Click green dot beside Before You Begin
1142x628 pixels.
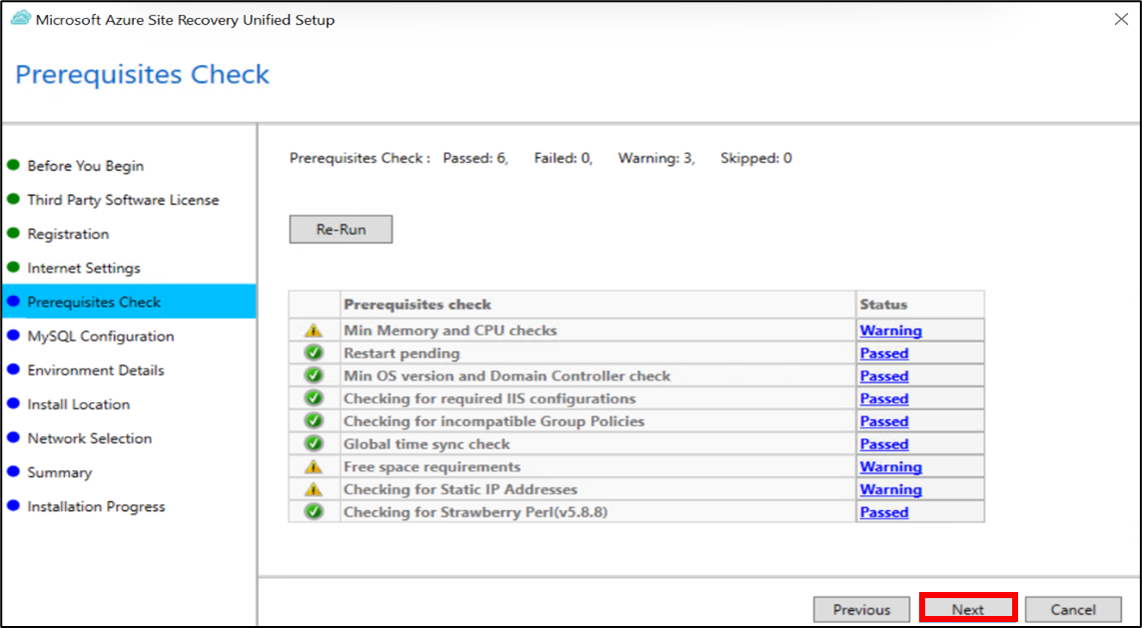coord(13,165)
